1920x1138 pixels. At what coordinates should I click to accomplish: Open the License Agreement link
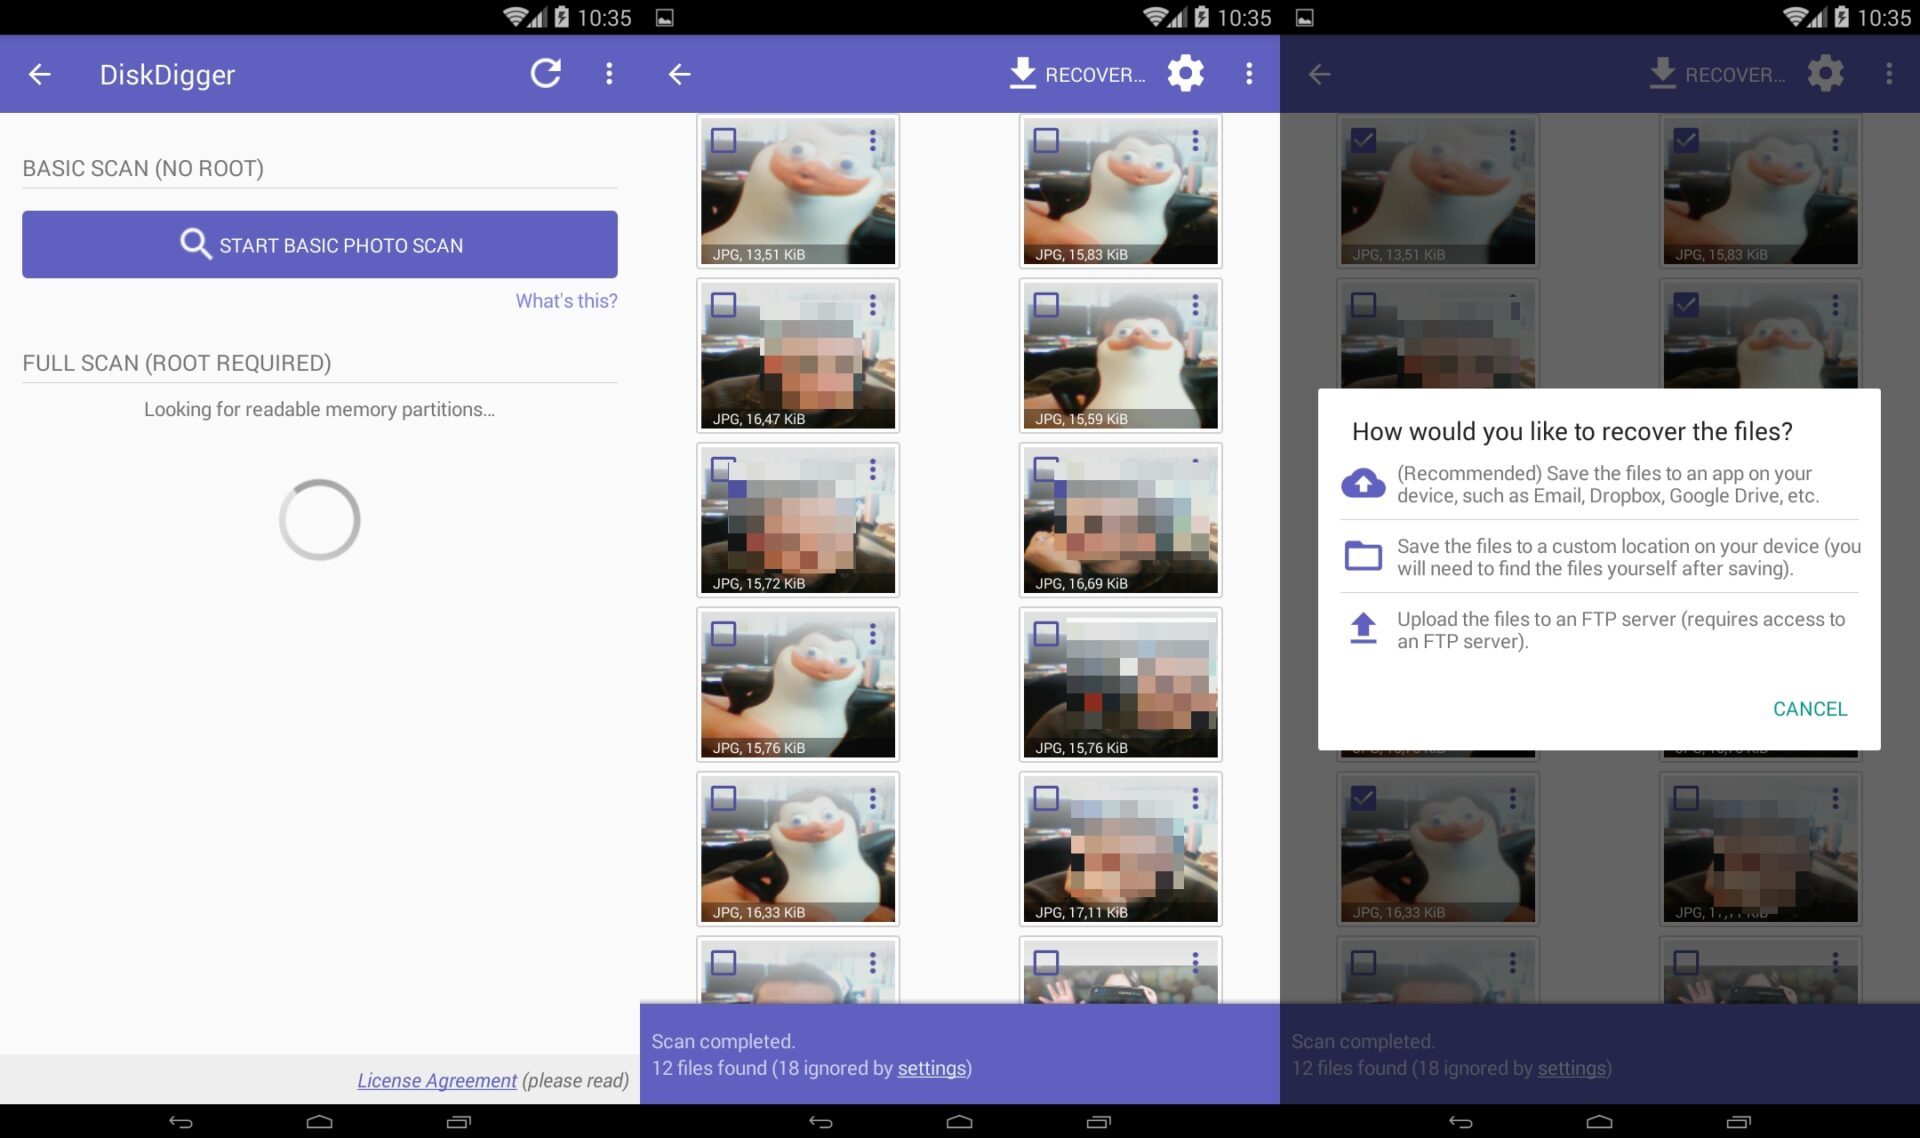437,1081
